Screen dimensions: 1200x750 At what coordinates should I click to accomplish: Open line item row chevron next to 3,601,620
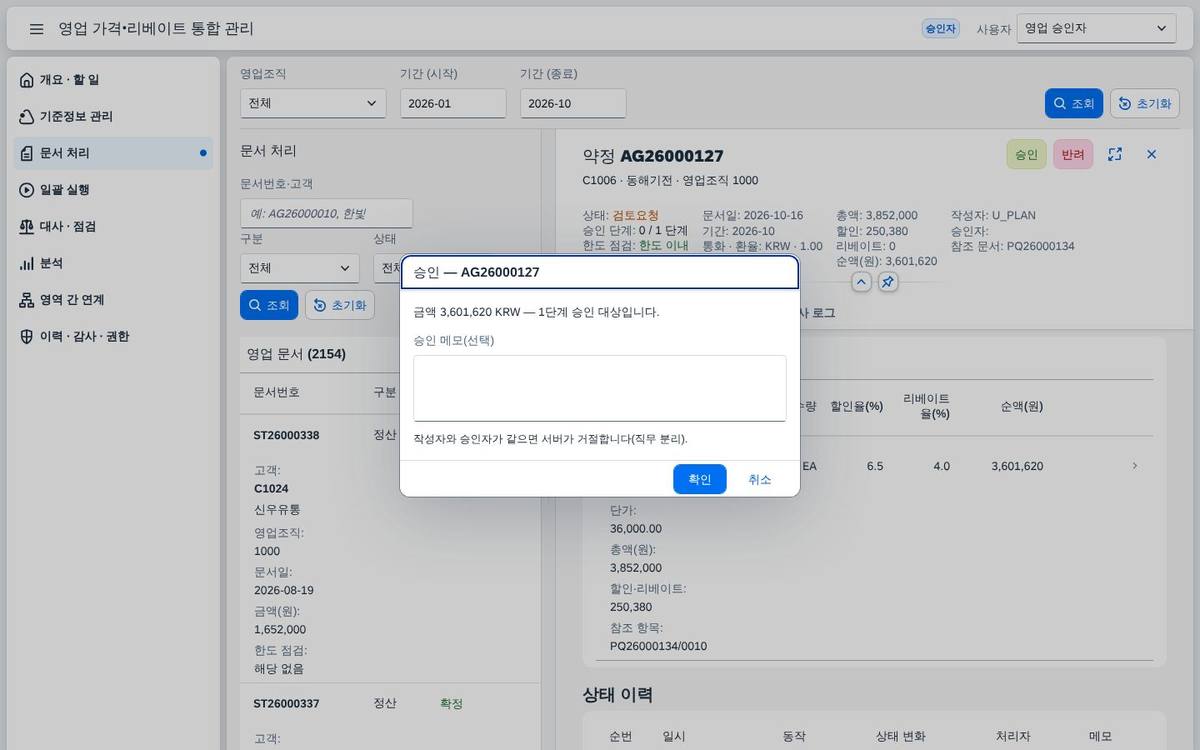[1134, 466]
